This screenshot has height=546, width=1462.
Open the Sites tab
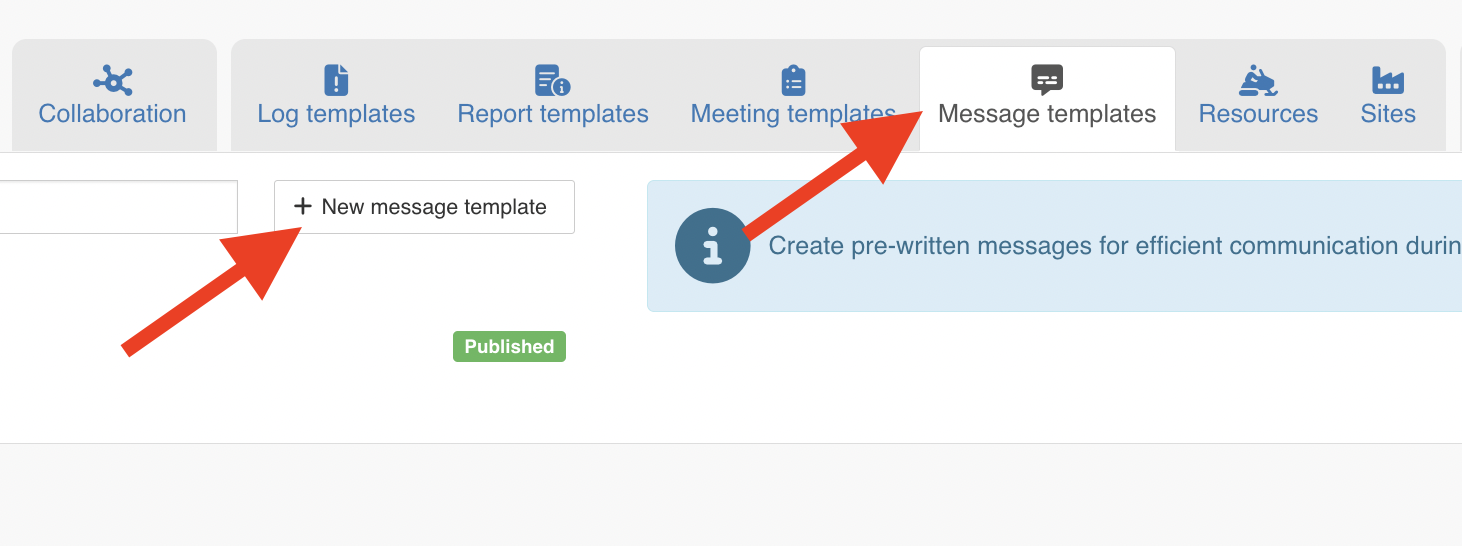coord(1388,97)
